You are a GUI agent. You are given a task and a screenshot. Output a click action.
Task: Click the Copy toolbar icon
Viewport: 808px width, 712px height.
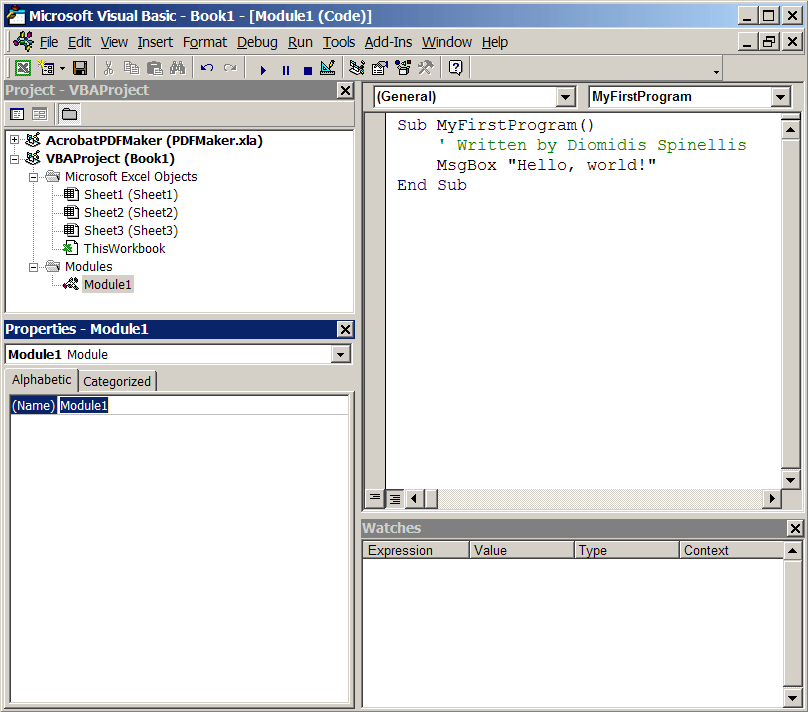tap(131, 68)
